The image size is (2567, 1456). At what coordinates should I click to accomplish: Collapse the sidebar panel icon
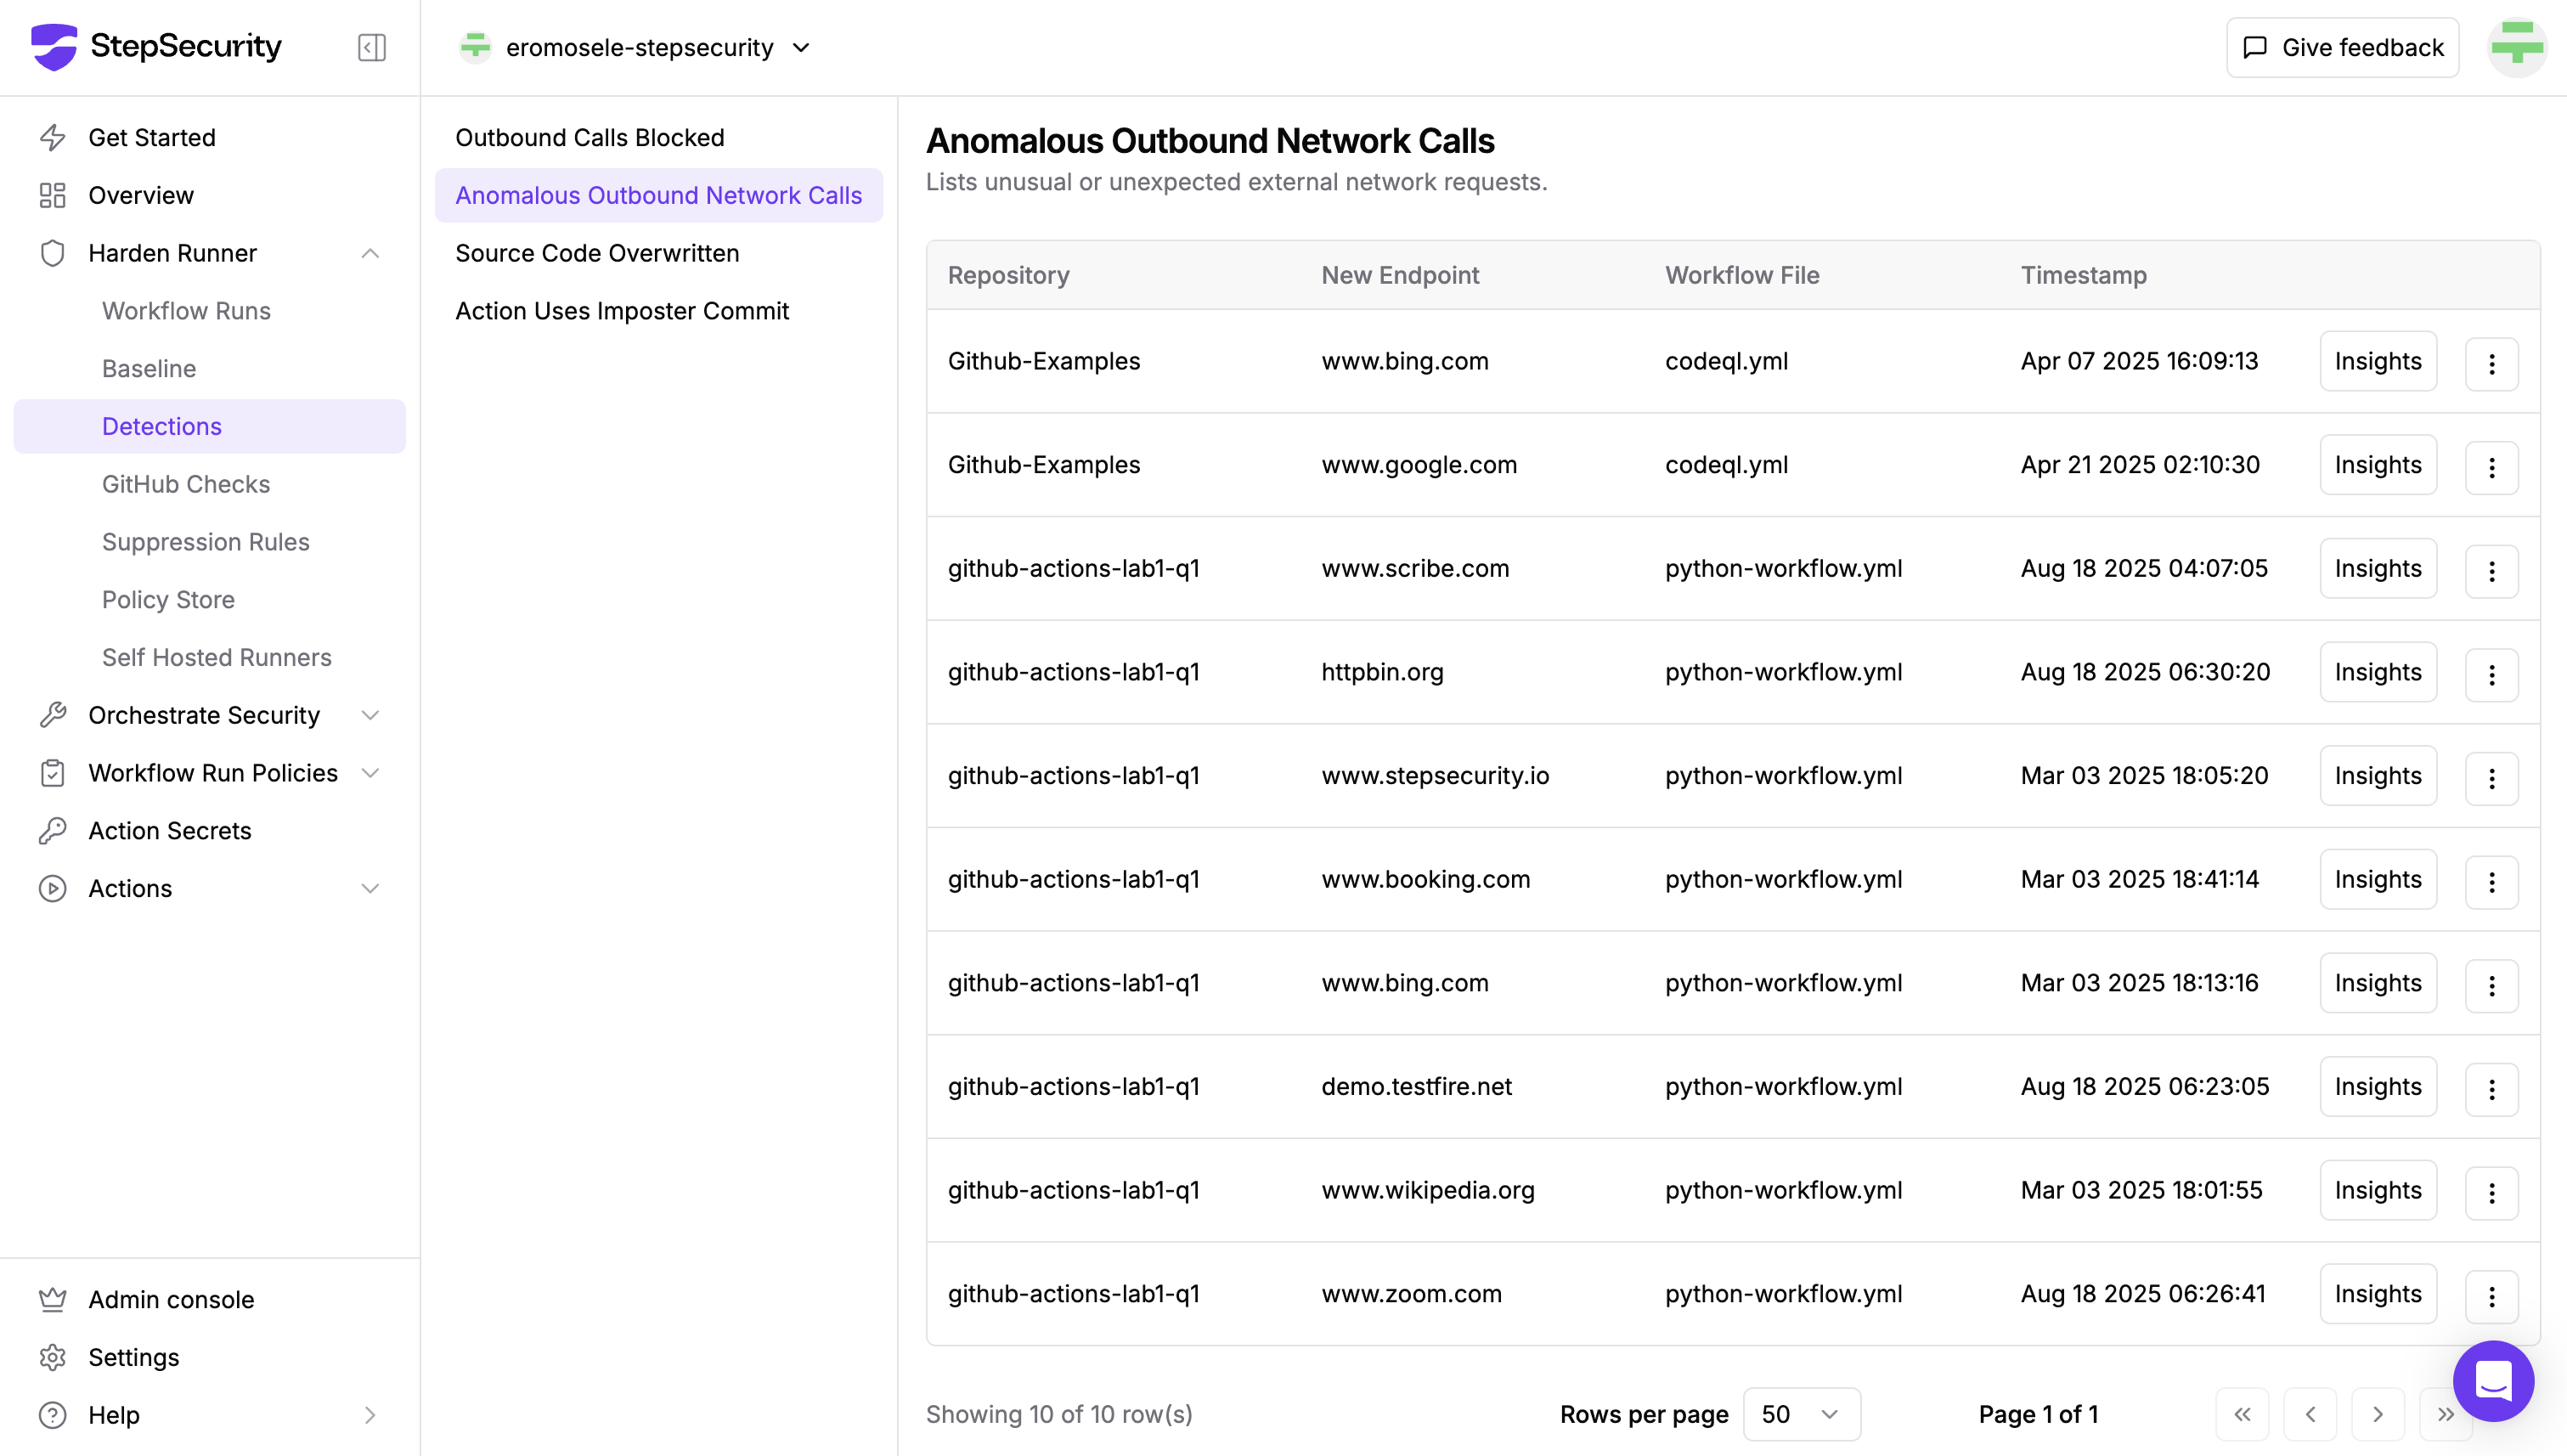pyautogui.click(x=371, y=47)
